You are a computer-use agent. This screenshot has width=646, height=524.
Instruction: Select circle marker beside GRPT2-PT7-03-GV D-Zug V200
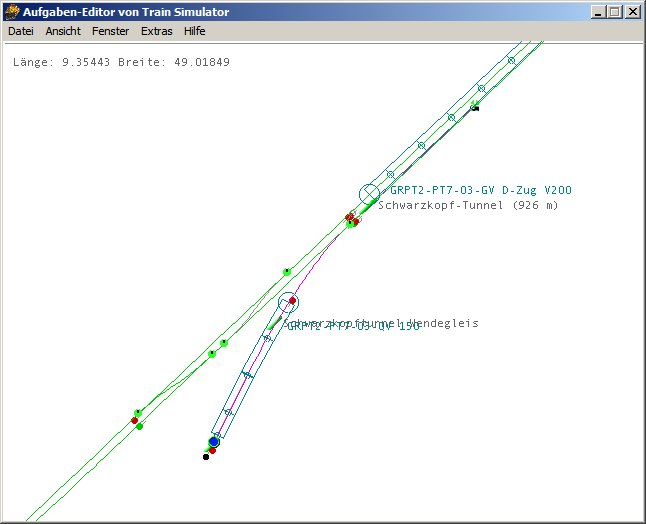tap(370, 193)
